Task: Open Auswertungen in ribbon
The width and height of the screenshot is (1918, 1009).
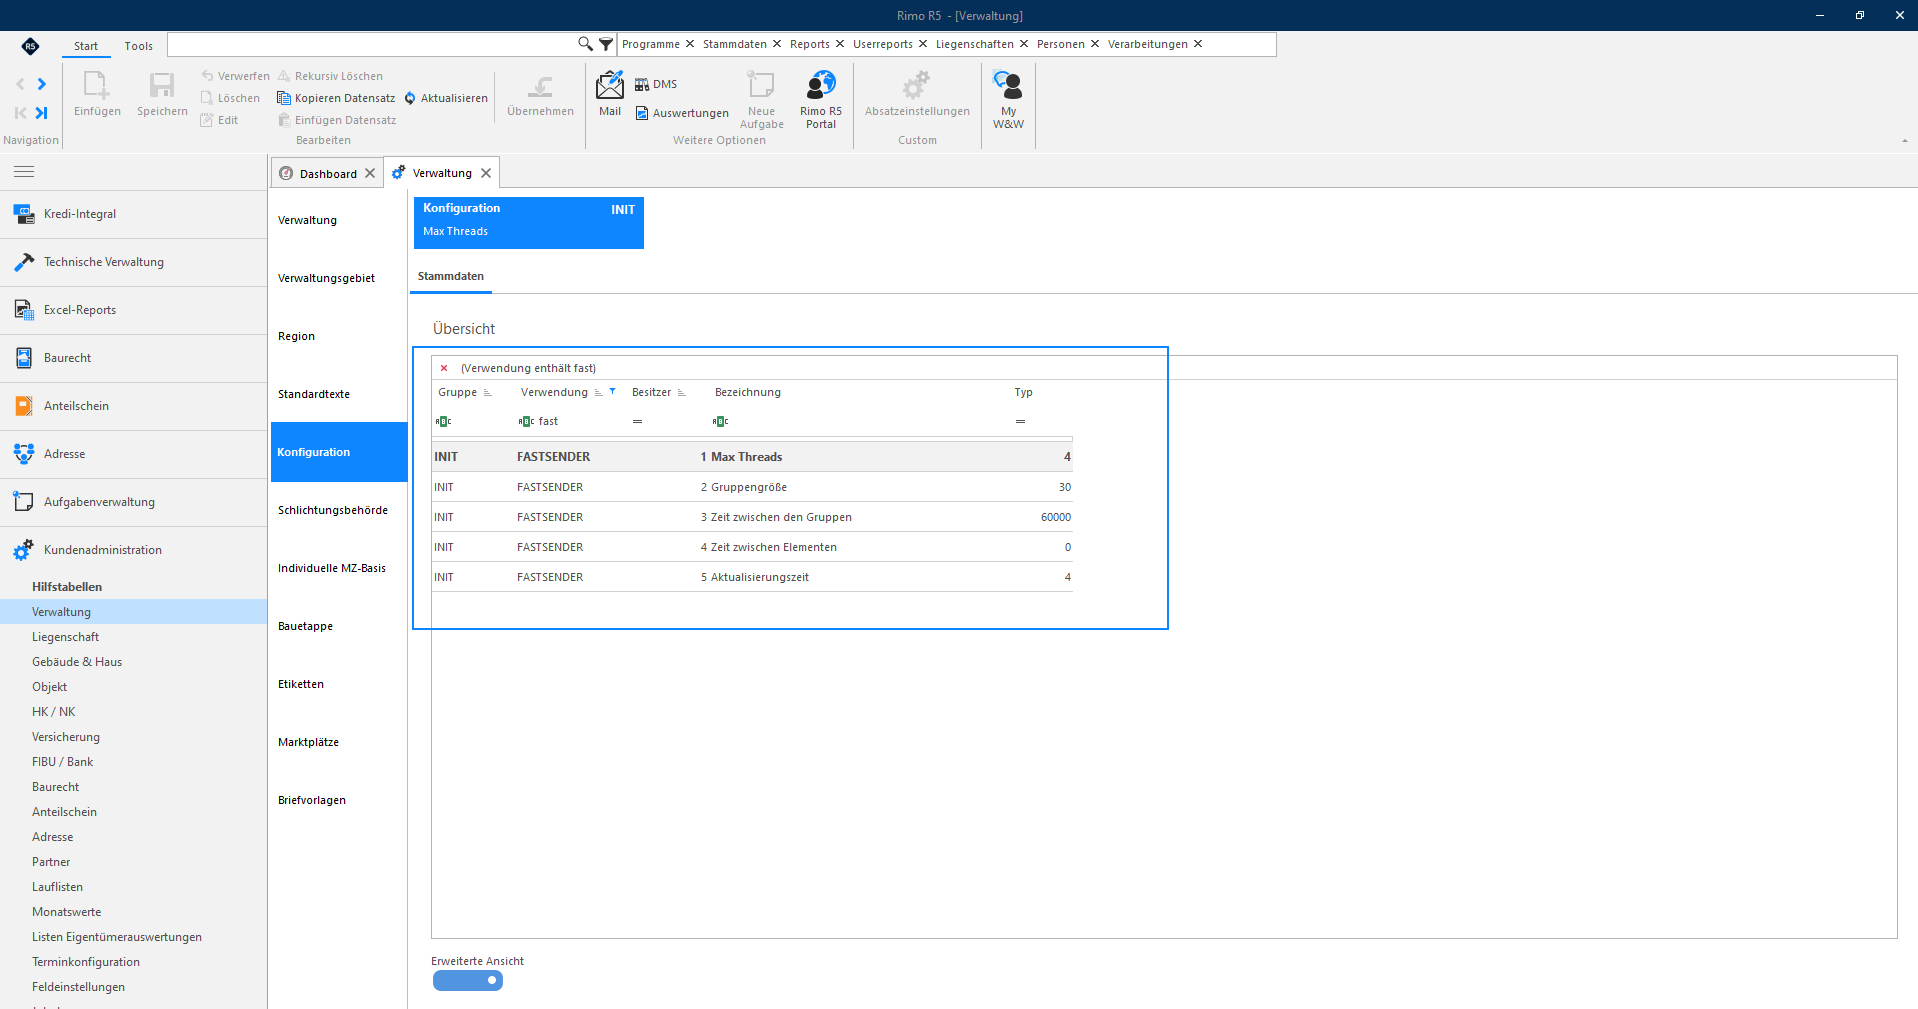Action: (x=682, y=113)
